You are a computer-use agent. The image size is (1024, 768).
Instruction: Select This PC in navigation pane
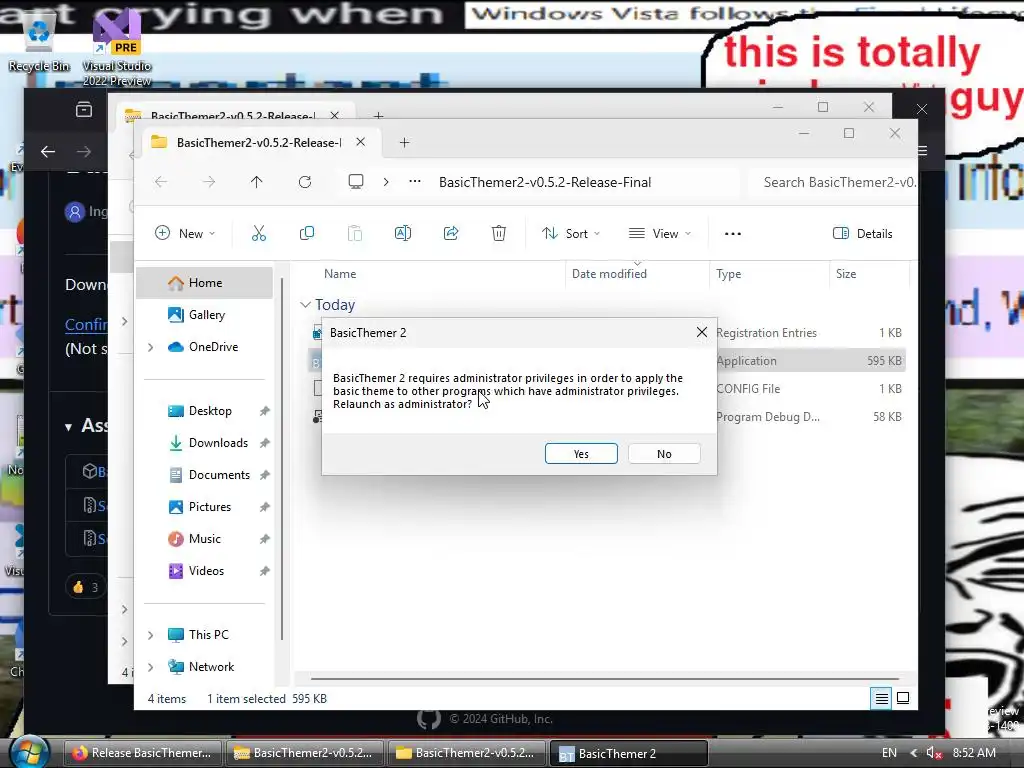click(204, 635)
